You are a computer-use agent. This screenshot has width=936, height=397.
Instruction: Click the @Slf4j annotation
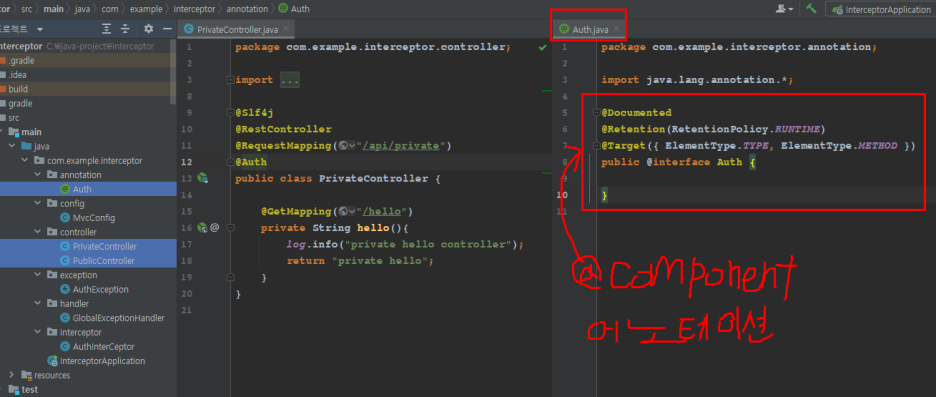[x=254, y=113]
